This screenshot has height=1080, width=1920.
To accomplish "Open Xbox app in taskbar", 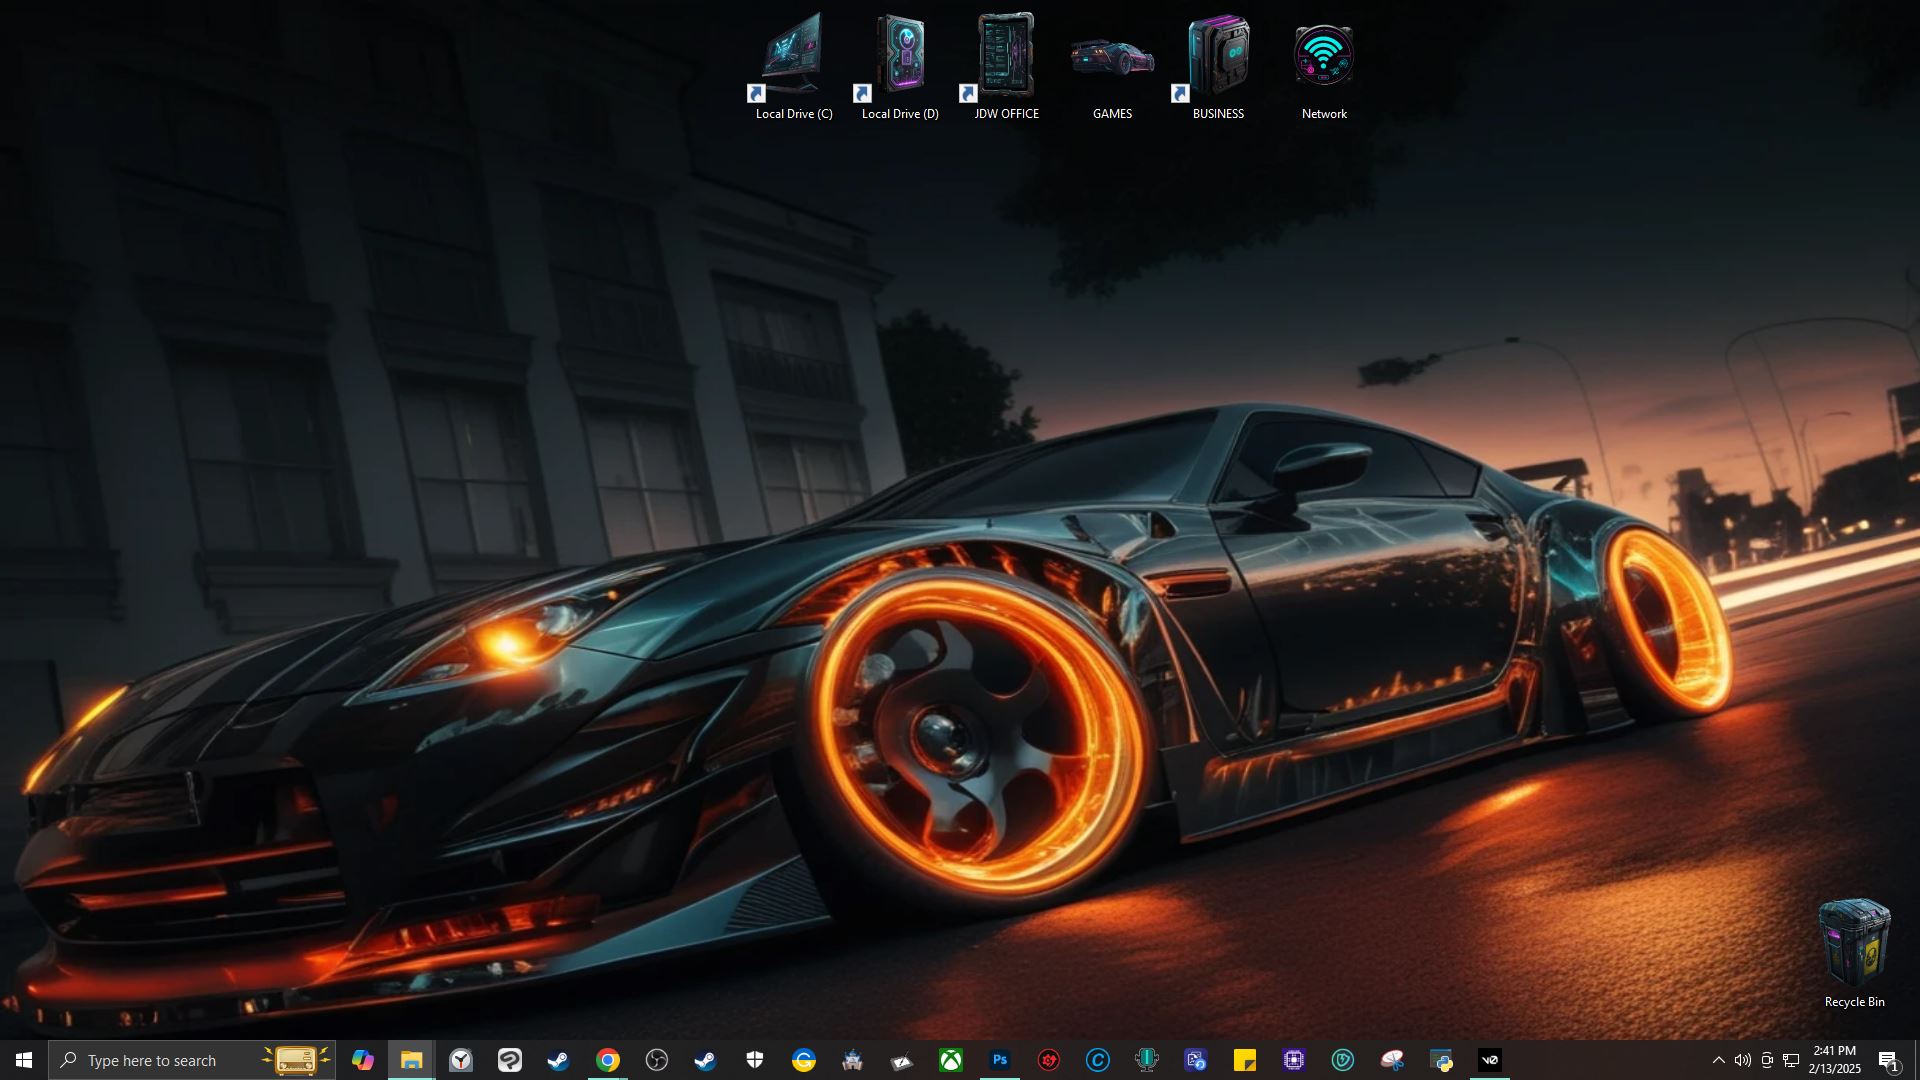I will coord(950,1060).
